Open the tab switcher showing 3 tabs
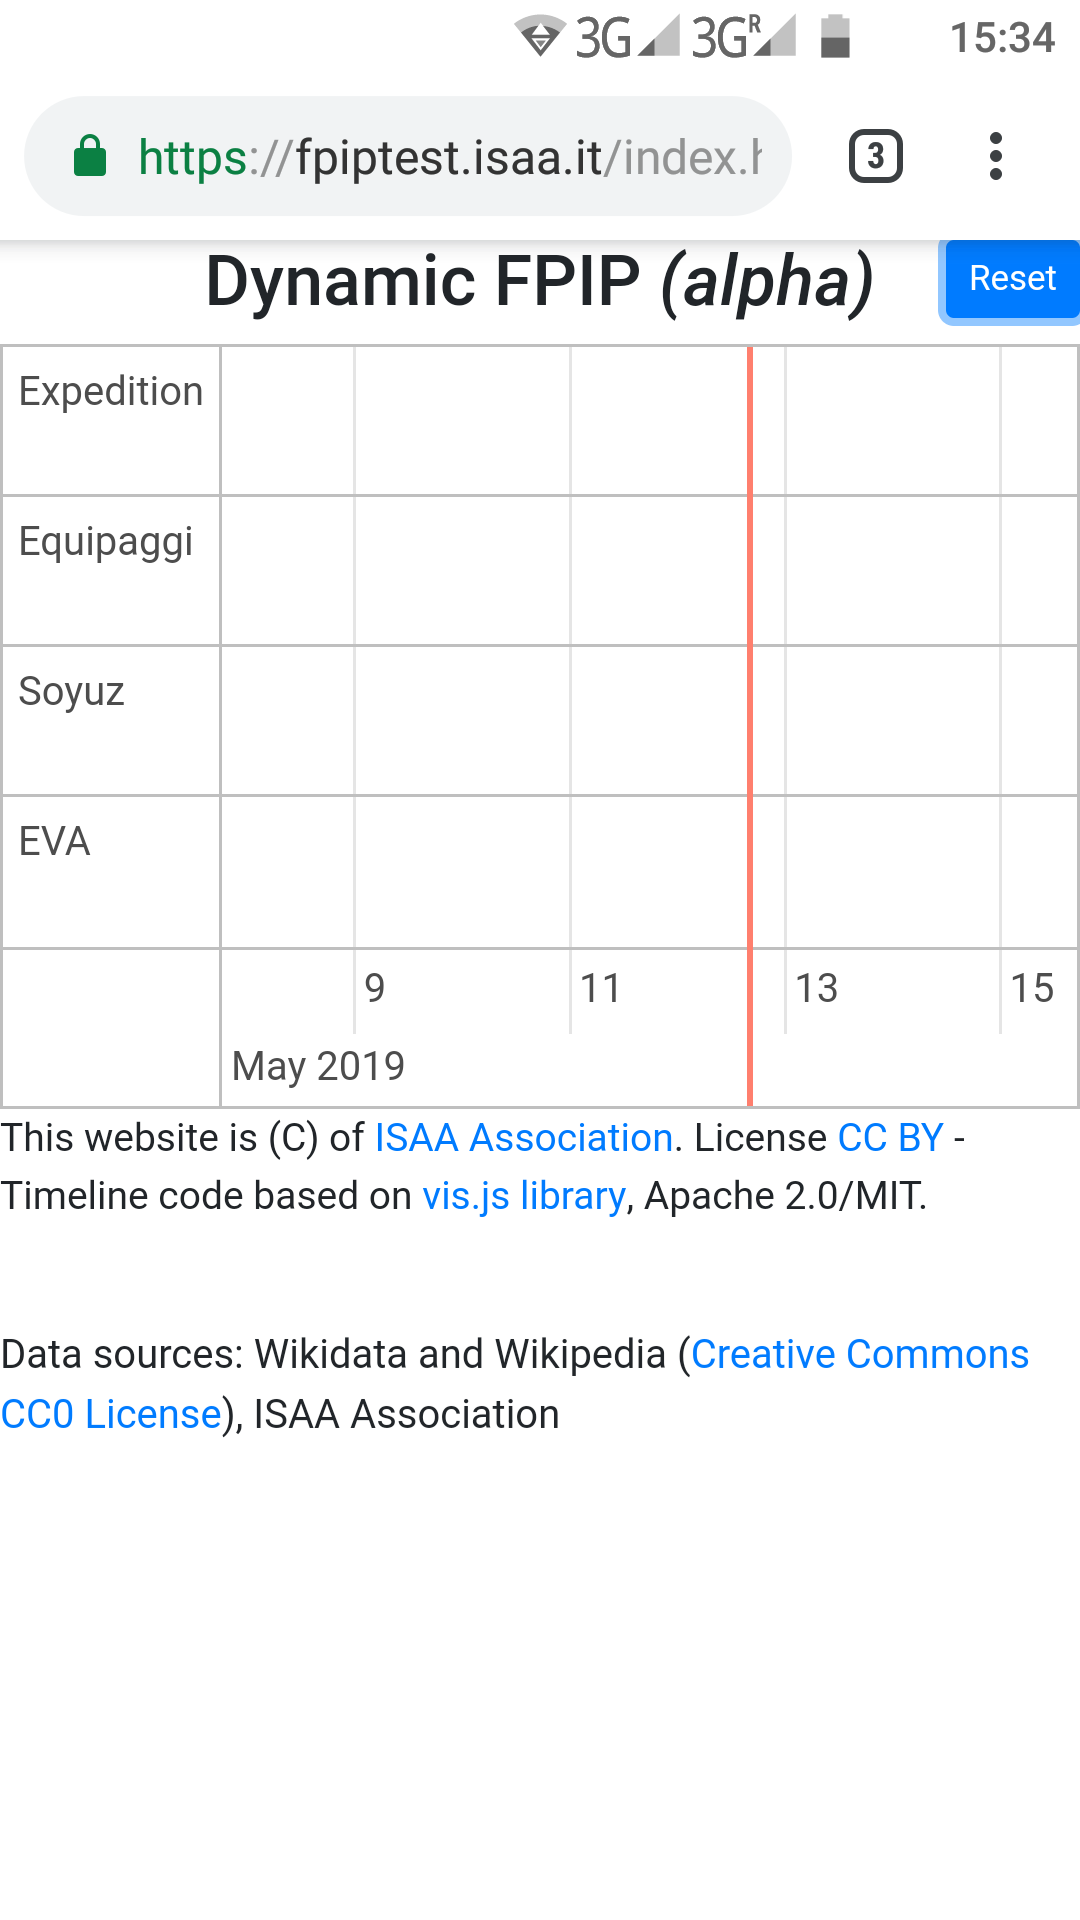1080x1920 pixels. [875, 157]
